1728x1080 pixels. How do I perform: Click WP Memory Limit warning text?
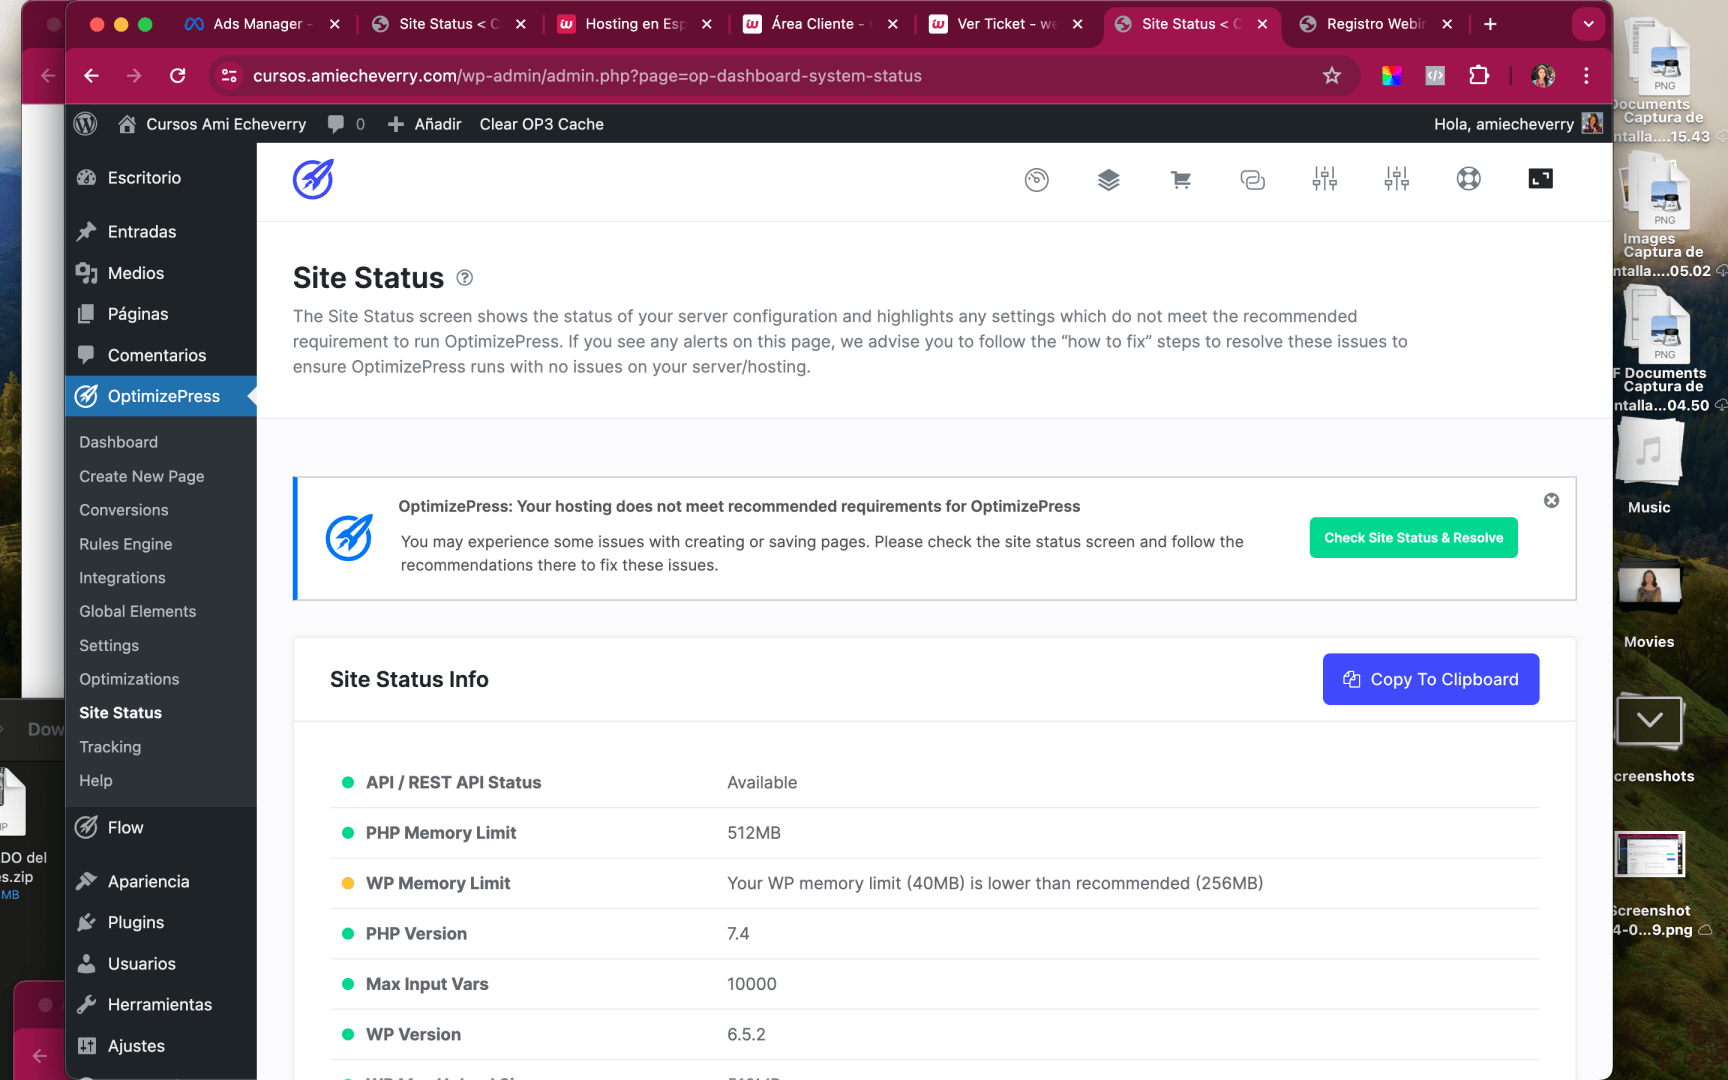tap(995, 883)
